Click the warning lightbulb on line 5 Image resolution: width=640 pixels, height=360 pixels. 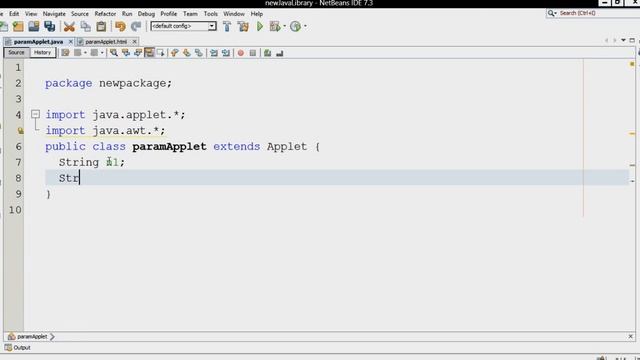coord(20,131)
